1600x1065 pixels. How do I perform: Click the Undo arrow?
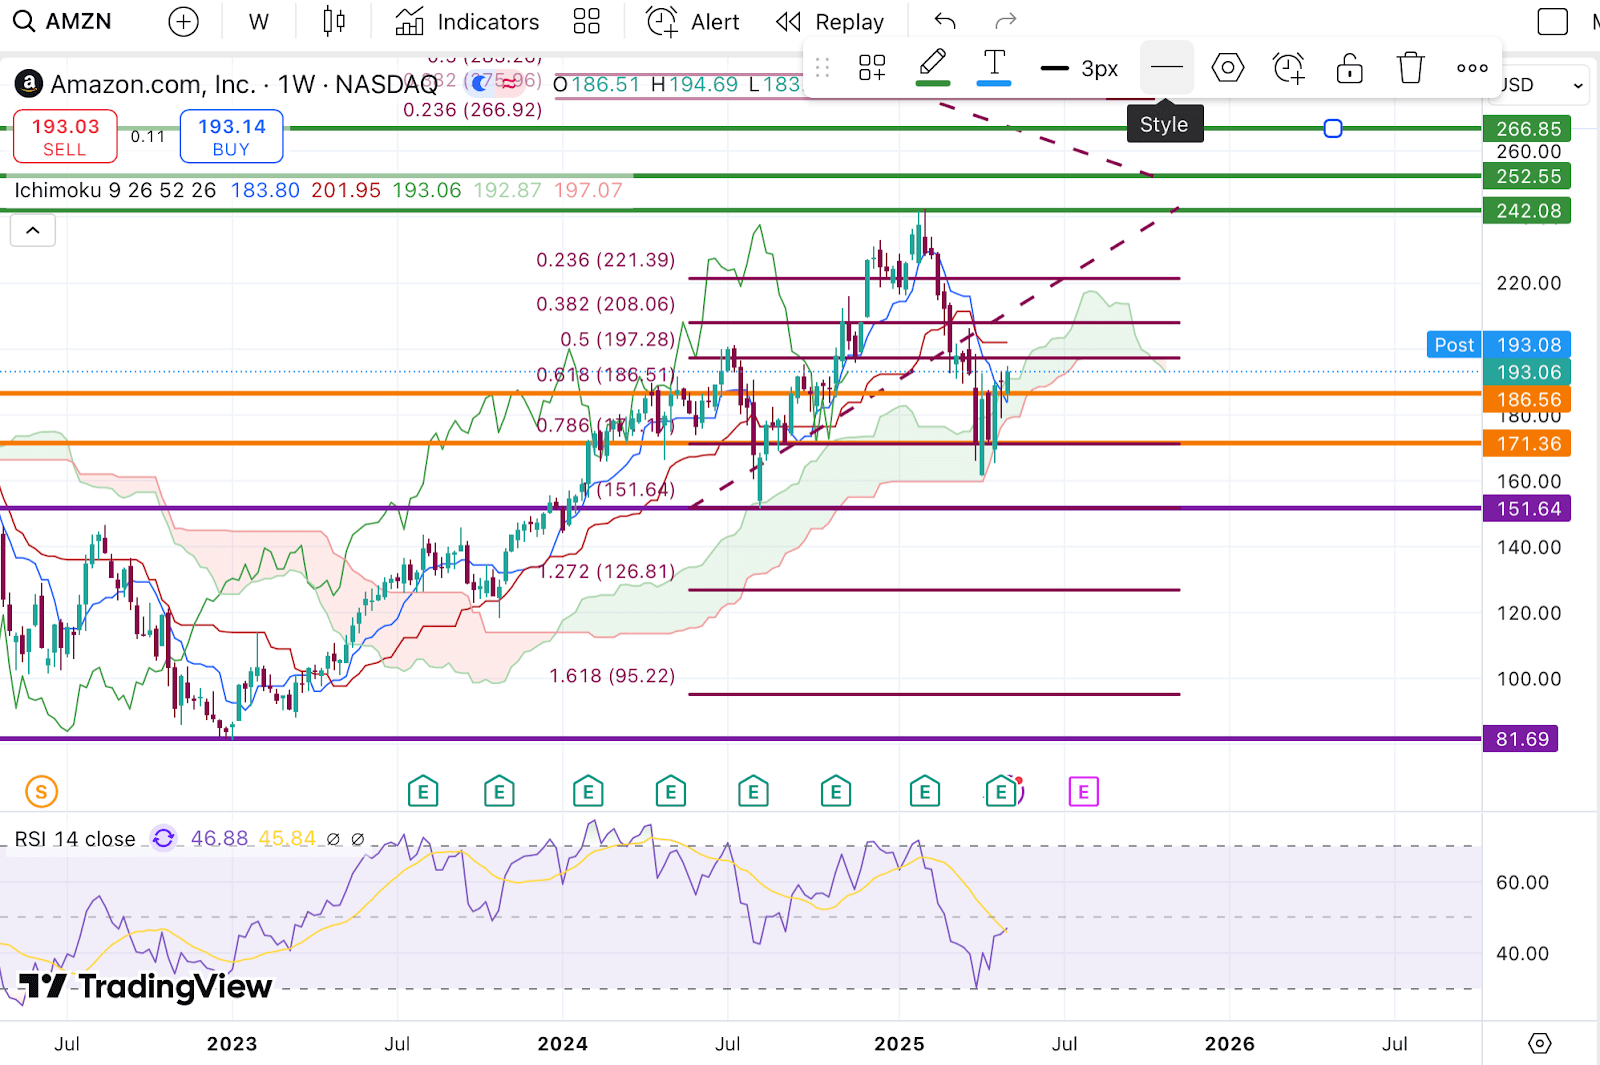[x=945, y=22]
